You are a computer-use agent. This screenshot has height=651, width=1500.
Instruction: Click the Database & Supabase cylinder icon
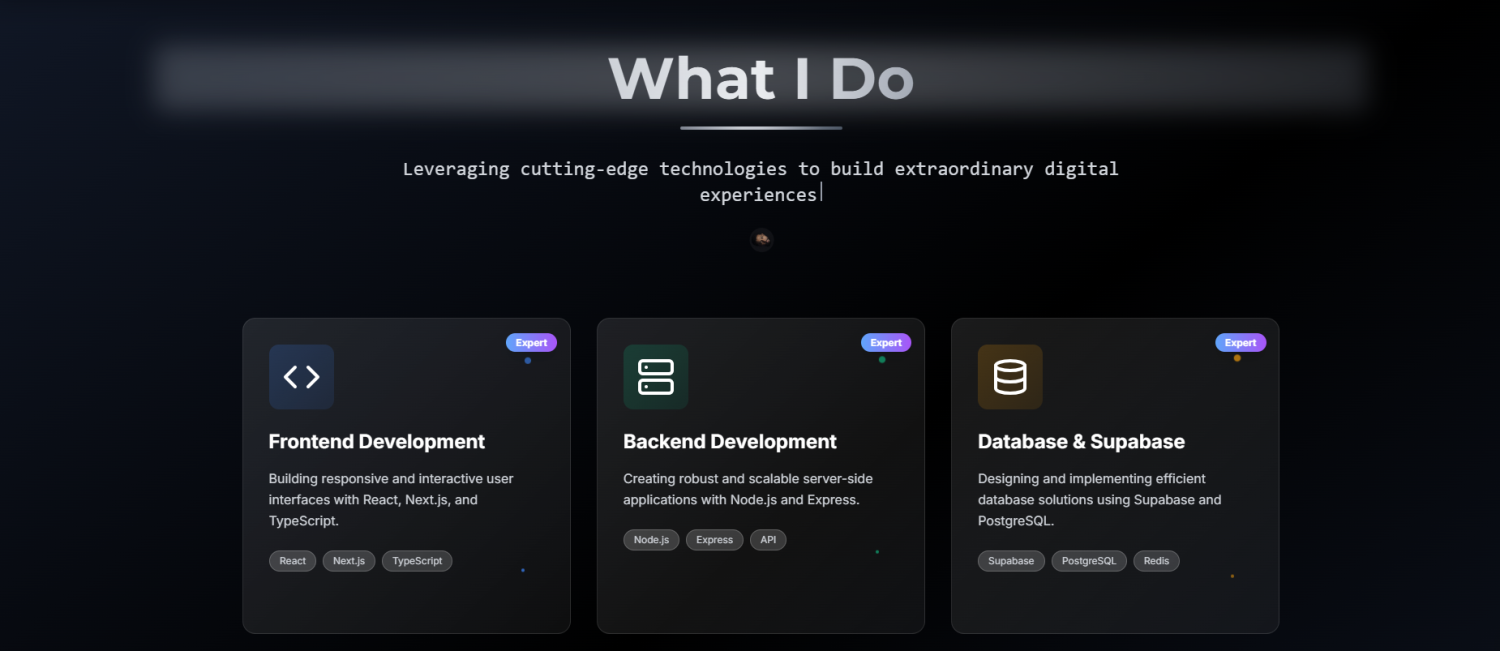coord(1010,377)
